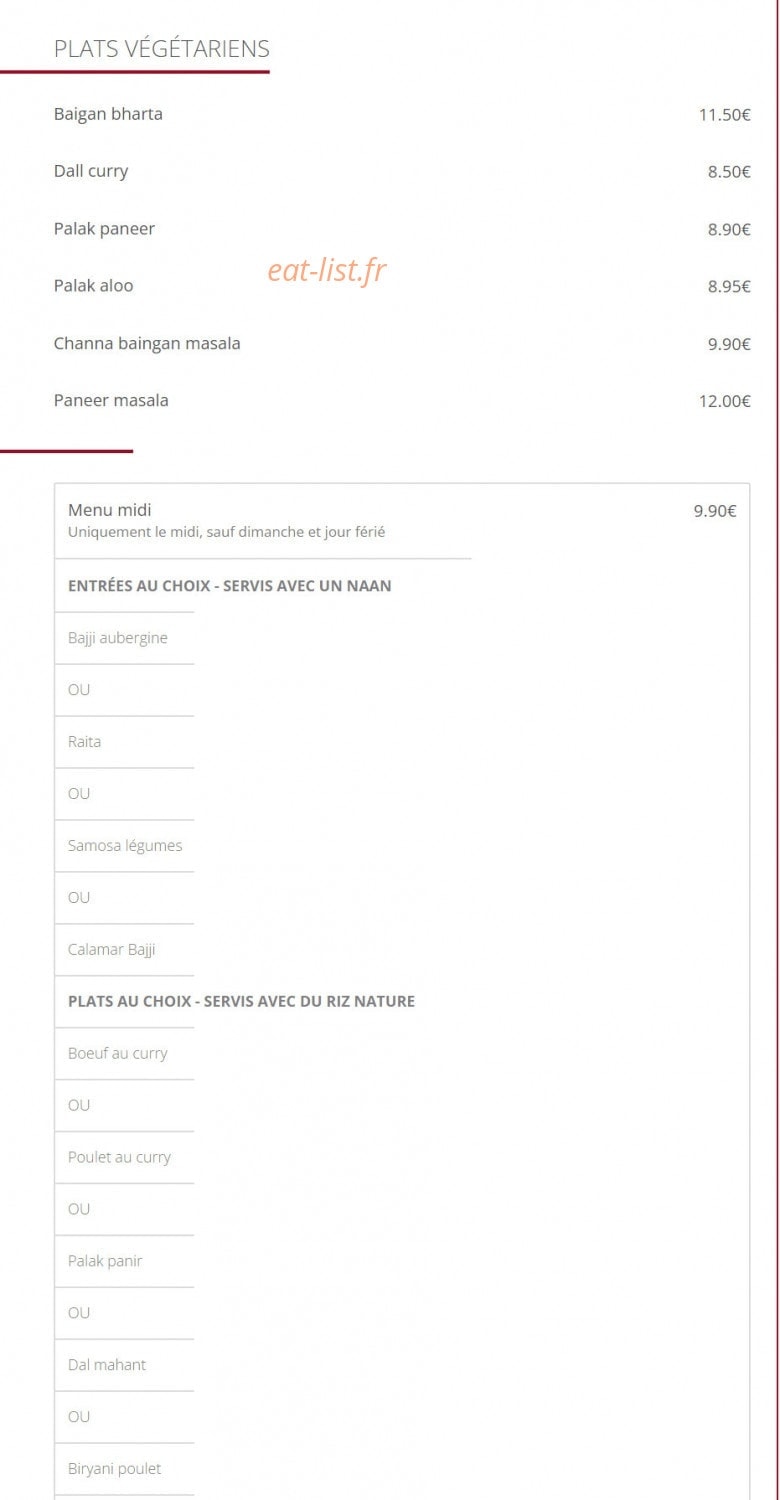The image size is (780, 1500).
Task: Choose the Poulet au curry option
Action: coord(119,1157)
